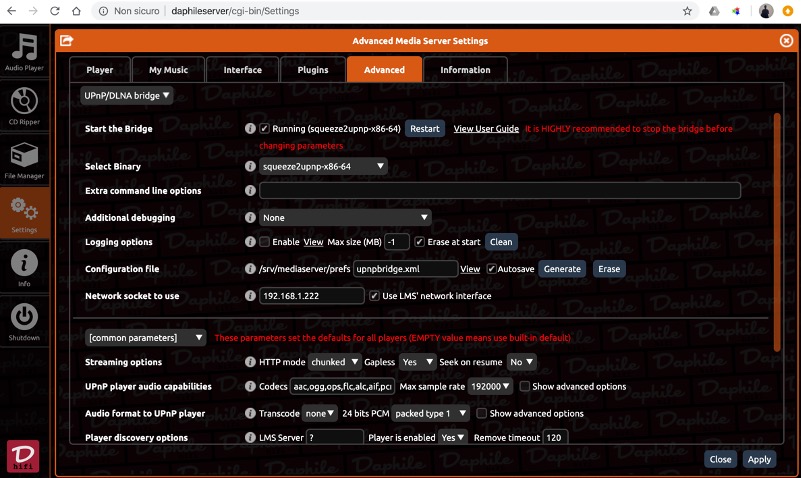Close dialog with the X circle icon
Screen dimensions: 801x478
(x=786, y=41)
